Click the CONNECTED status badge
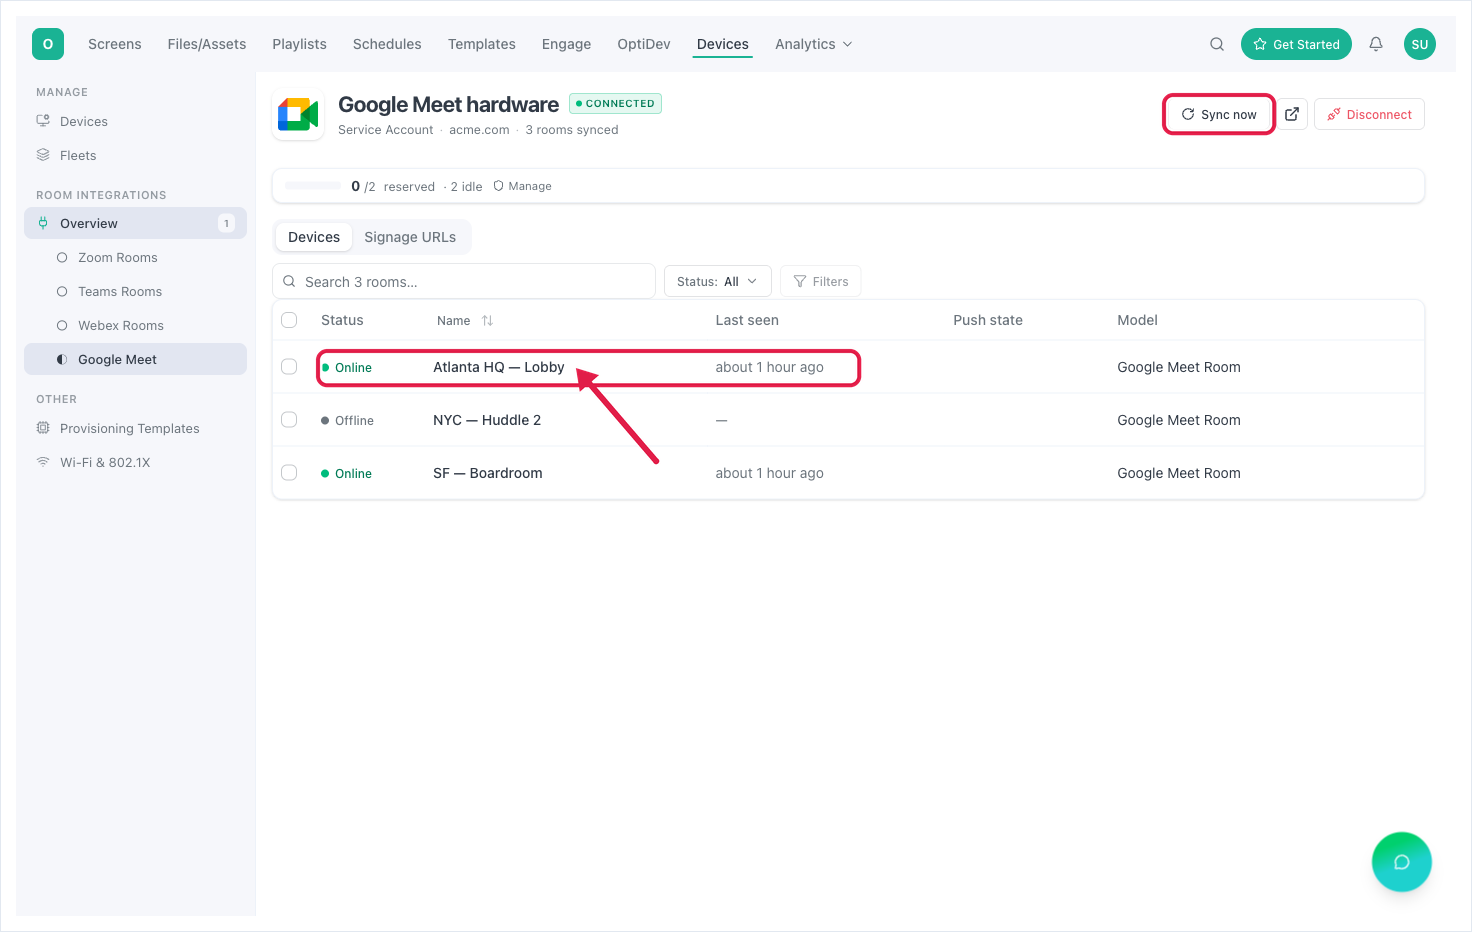 tap(615, 103)
